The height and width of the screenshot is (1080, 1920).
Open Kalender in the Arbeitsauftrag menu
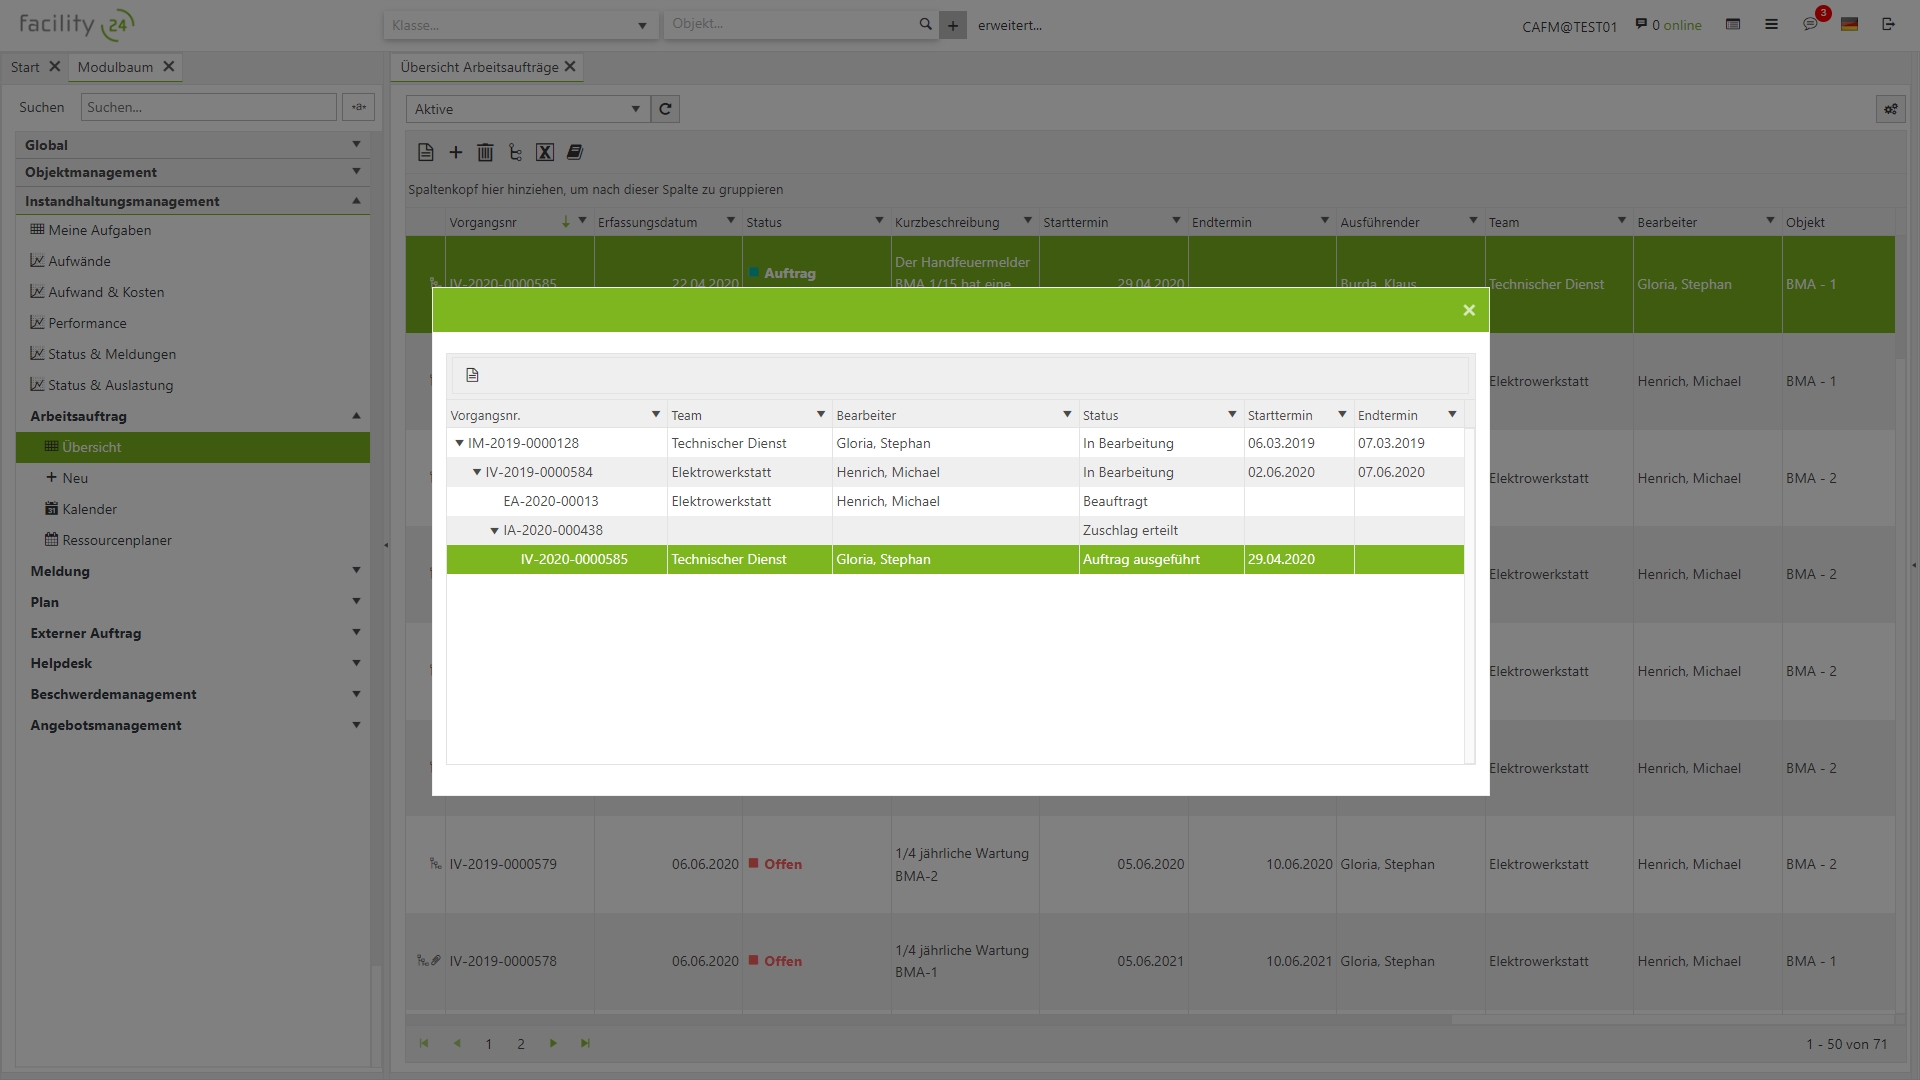89,509
